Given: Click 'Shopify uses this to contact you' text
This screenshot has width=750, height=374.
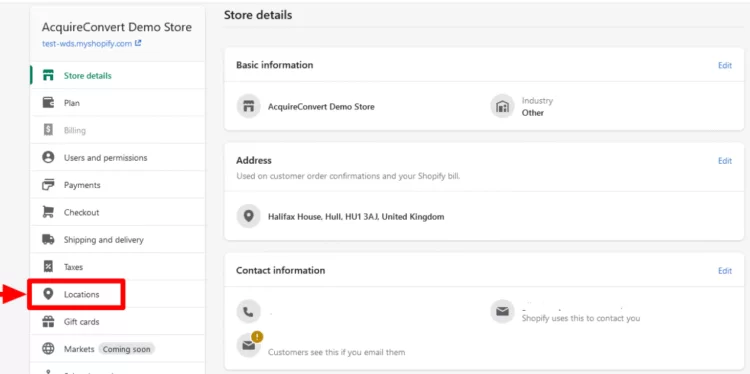Looking at the screenshot, I should coord(581,318).
